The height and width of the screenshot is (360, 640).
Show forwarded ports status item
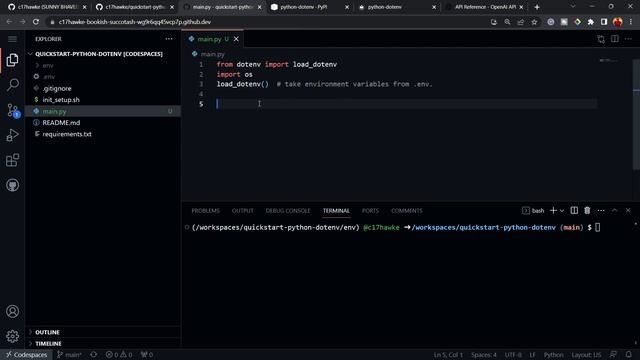tap(147, 355)
